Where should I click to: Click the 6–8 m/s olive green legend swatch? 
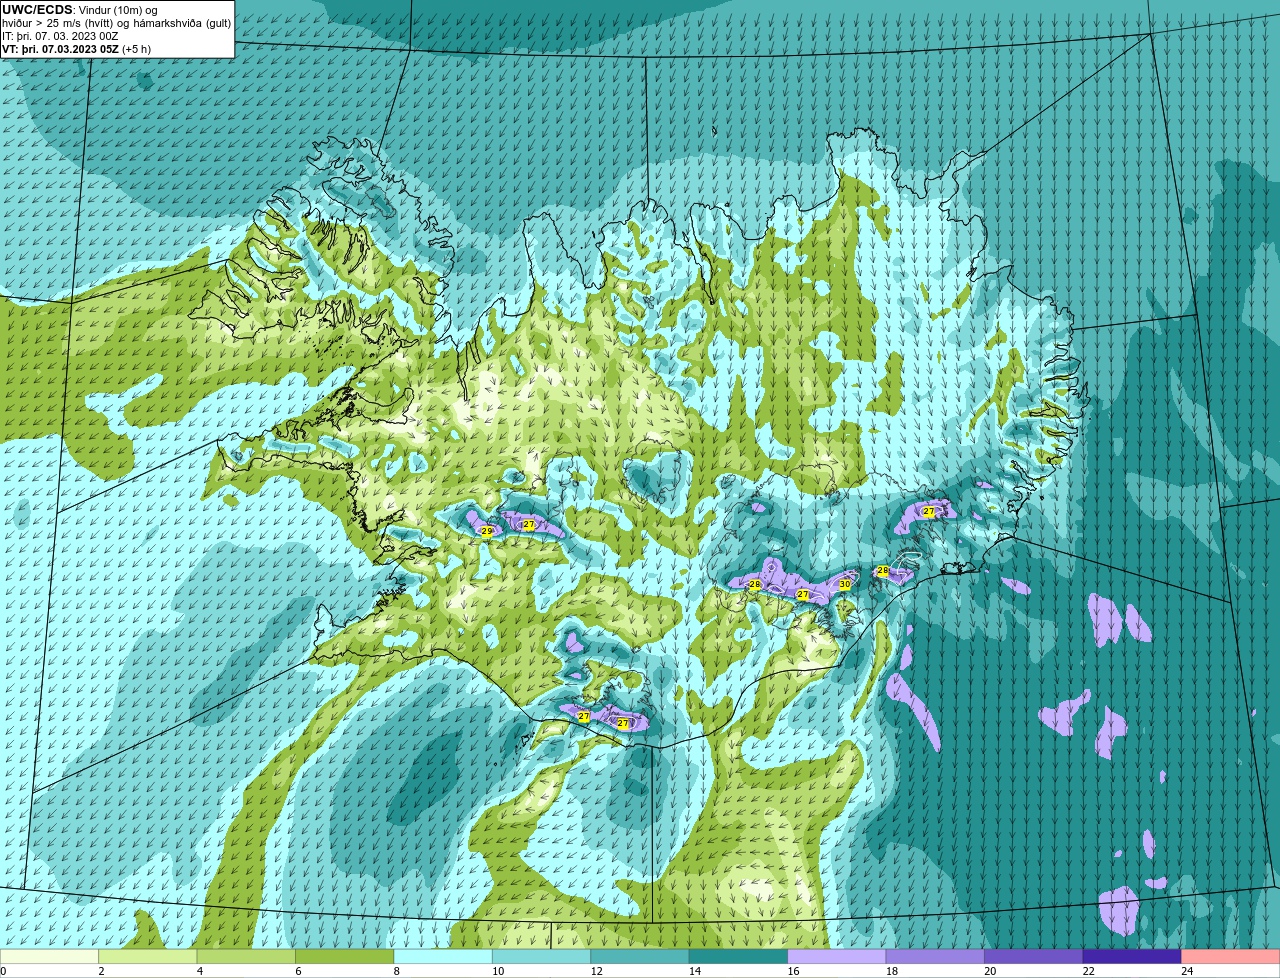(345, 956)
